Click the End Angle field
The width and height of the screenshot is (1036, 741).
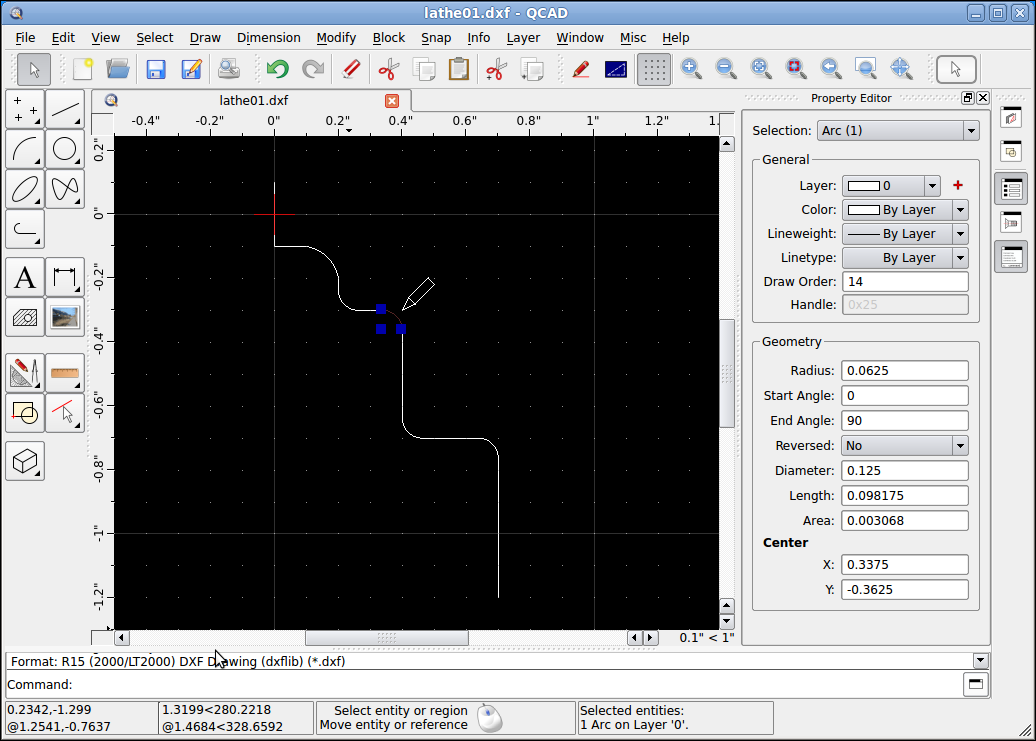(x=905, y=421)
